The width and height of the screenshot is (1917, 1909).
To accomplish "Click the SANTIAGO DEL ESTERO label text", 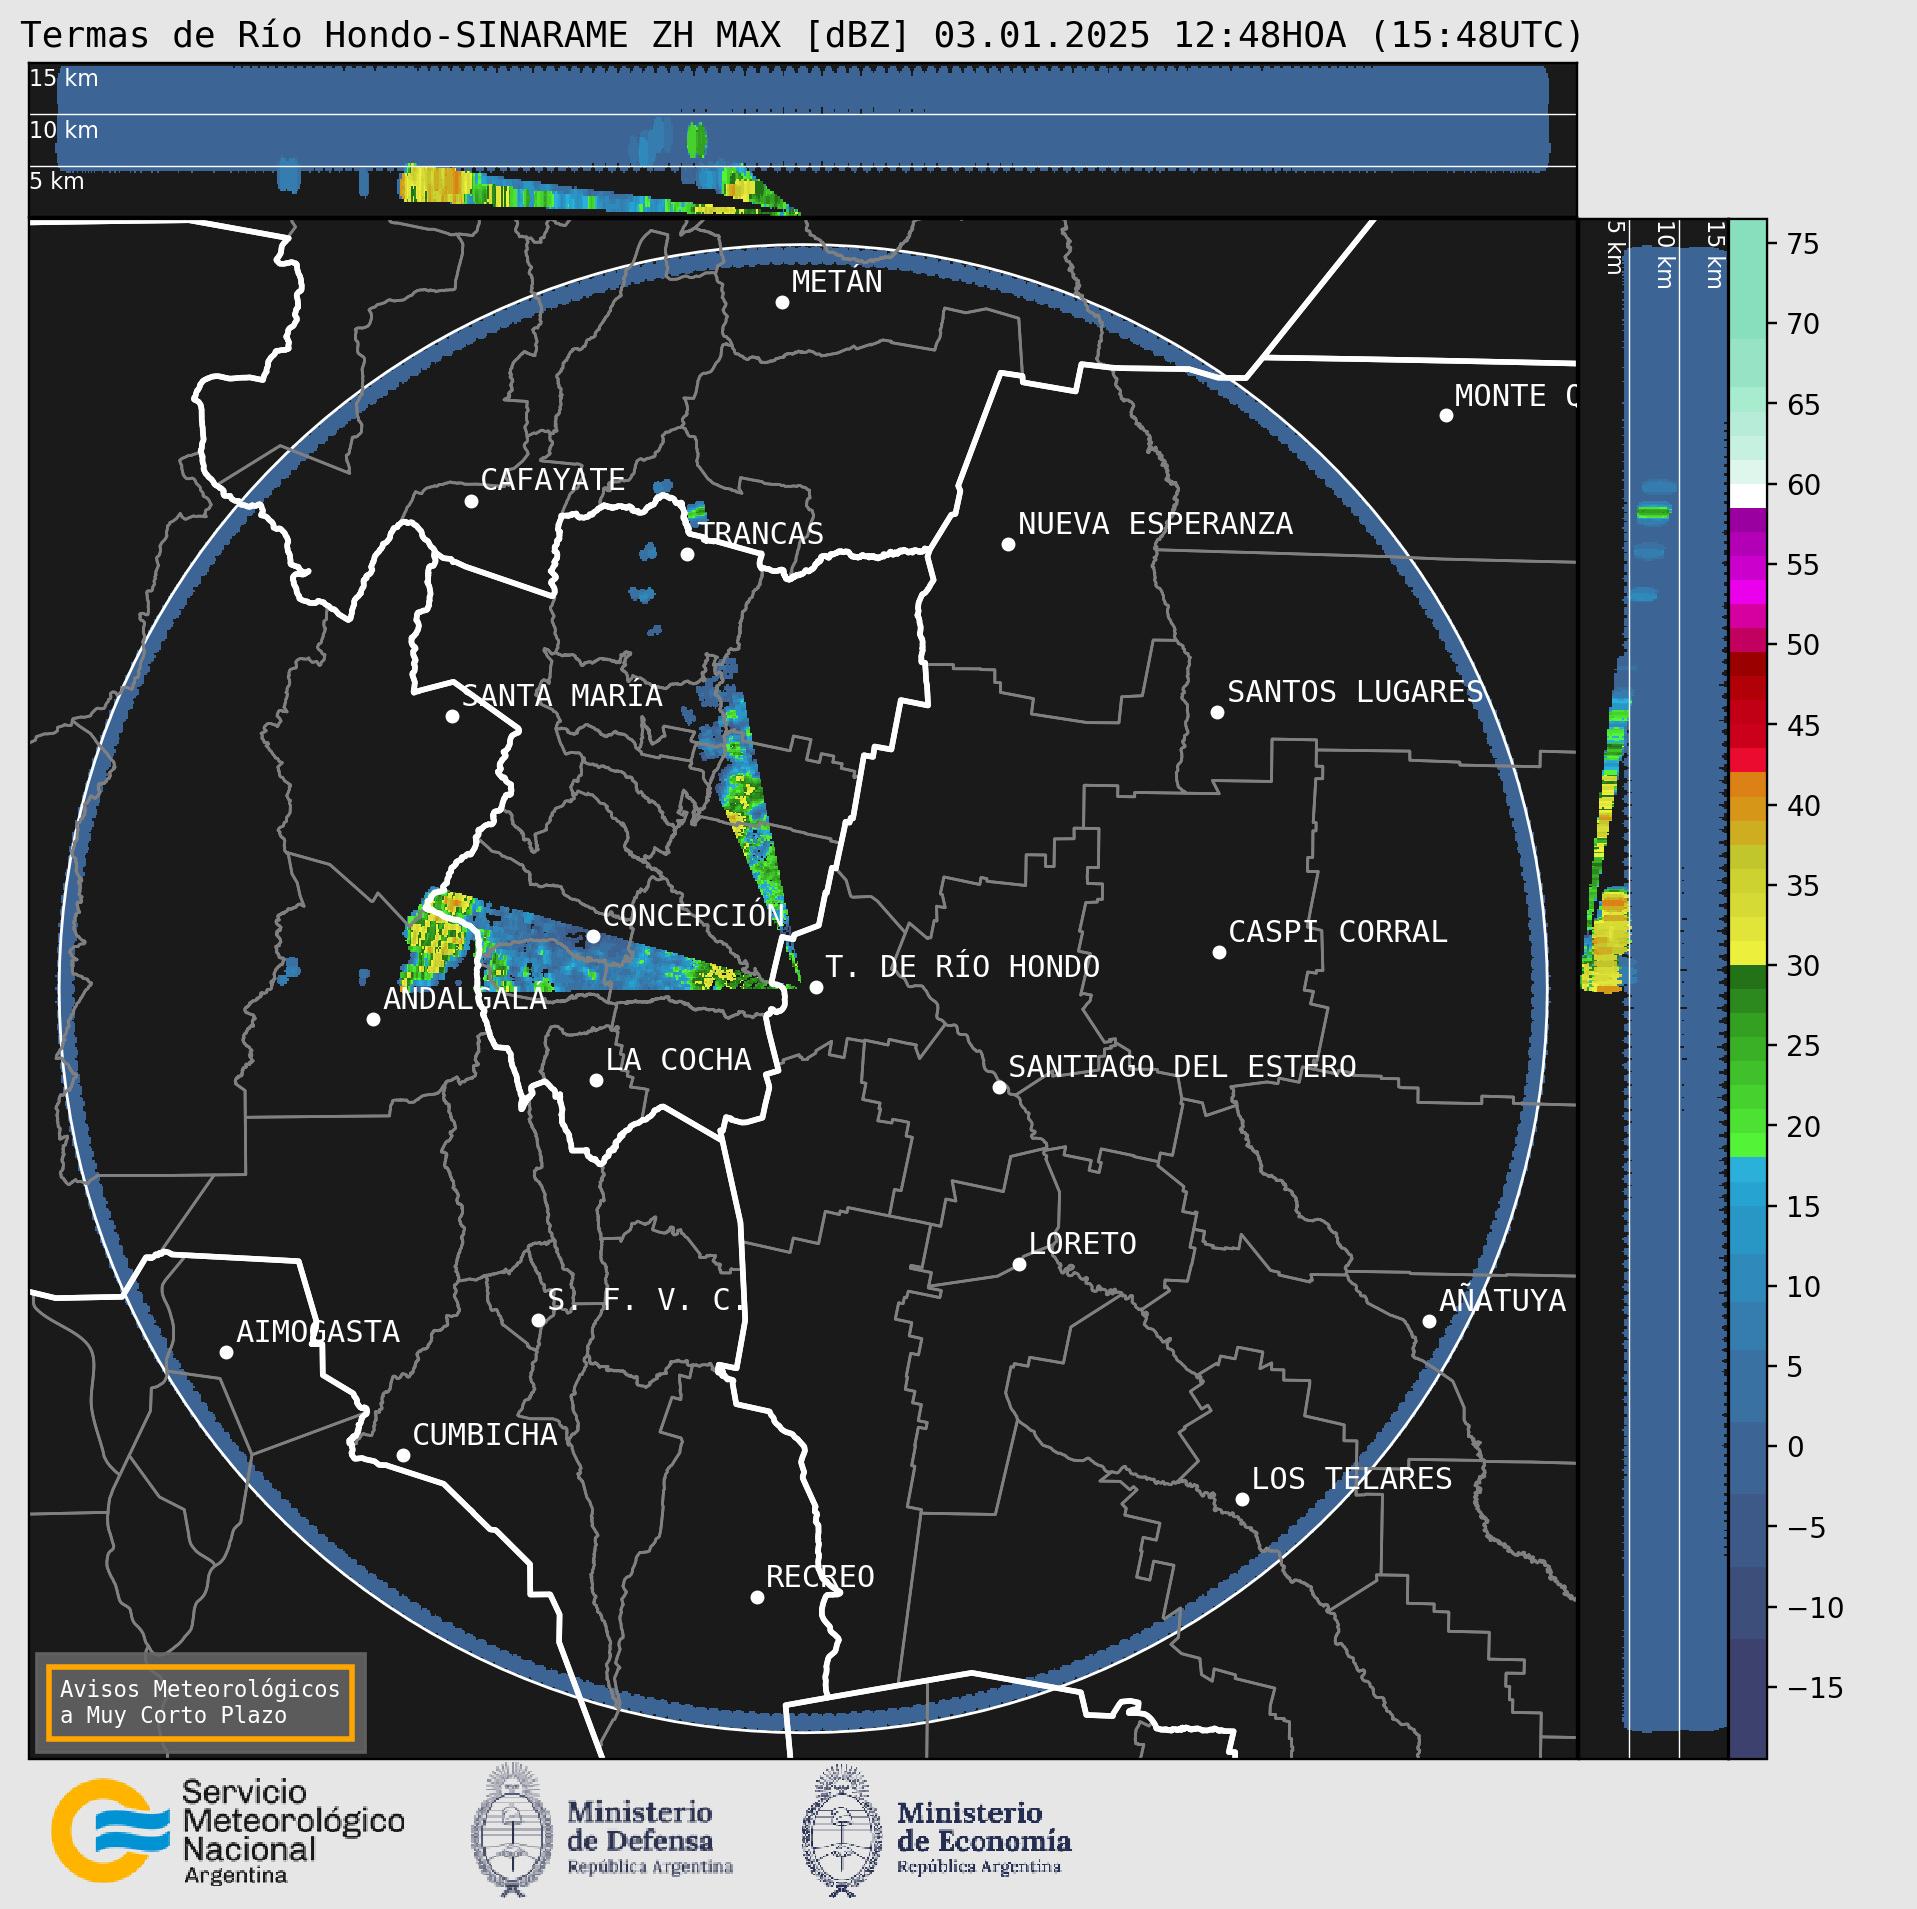I will point(1182,1067).
